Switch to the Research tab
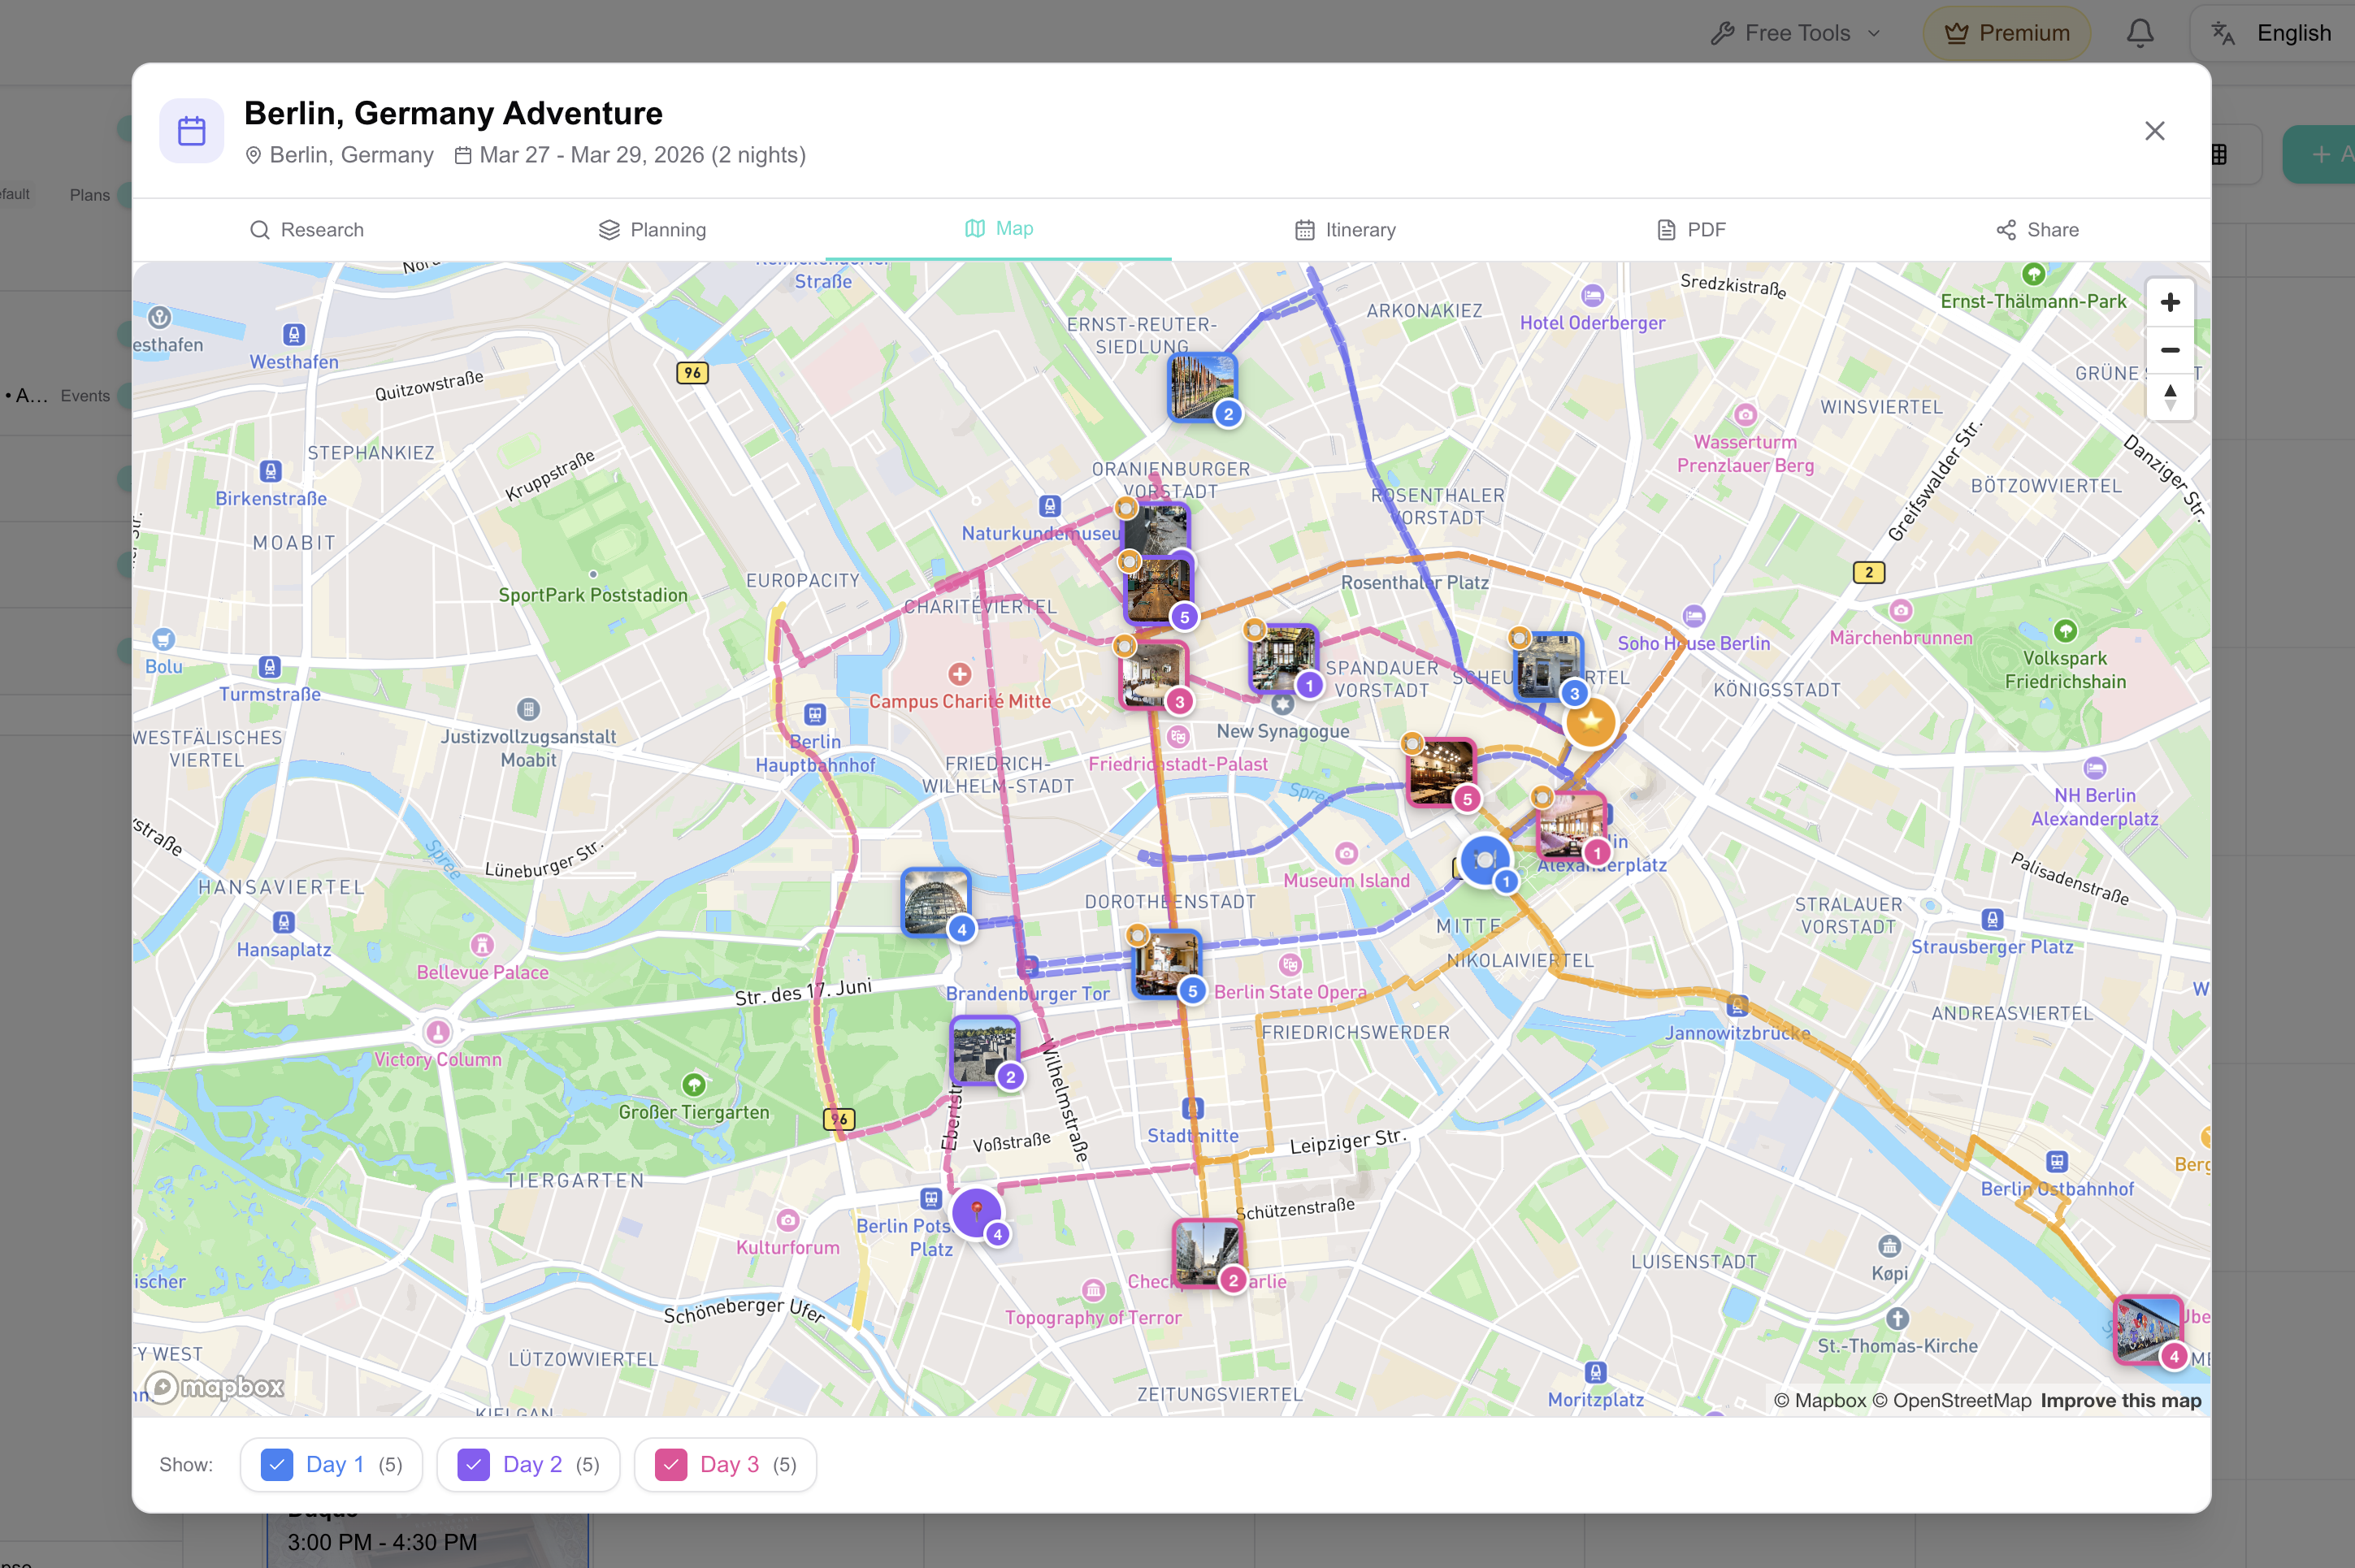 (307, 229)
